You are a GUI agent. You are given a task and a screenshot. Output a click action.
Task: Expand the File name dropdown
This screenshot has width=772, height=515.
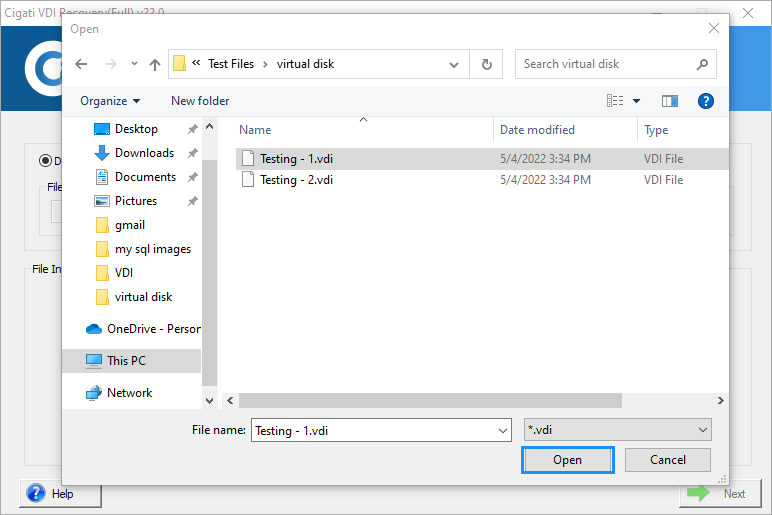coord(503,430)
